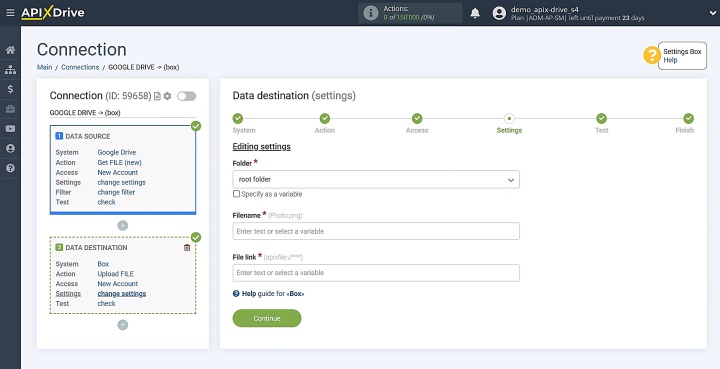Screen dimensions: 720x369
Task: Click Data Source change settings link
Action: [x=121, y=182]
